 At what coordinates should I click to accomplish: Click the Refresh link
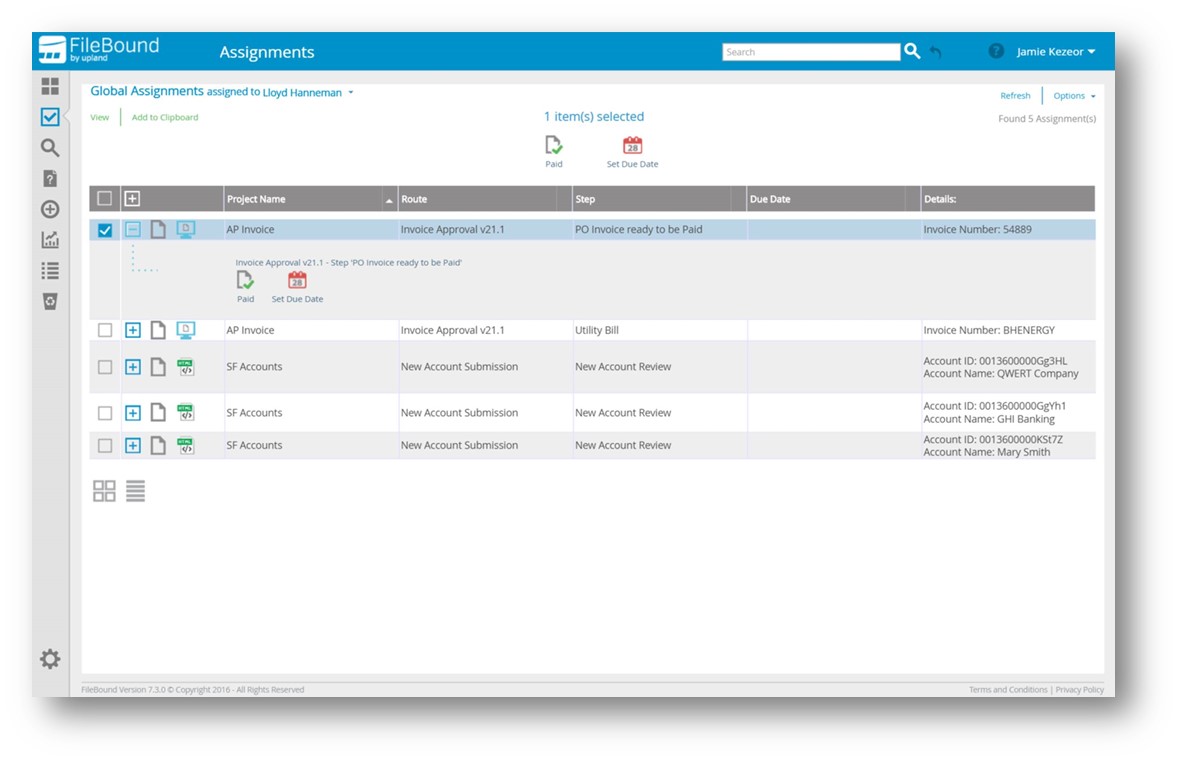click(1015, 96)
